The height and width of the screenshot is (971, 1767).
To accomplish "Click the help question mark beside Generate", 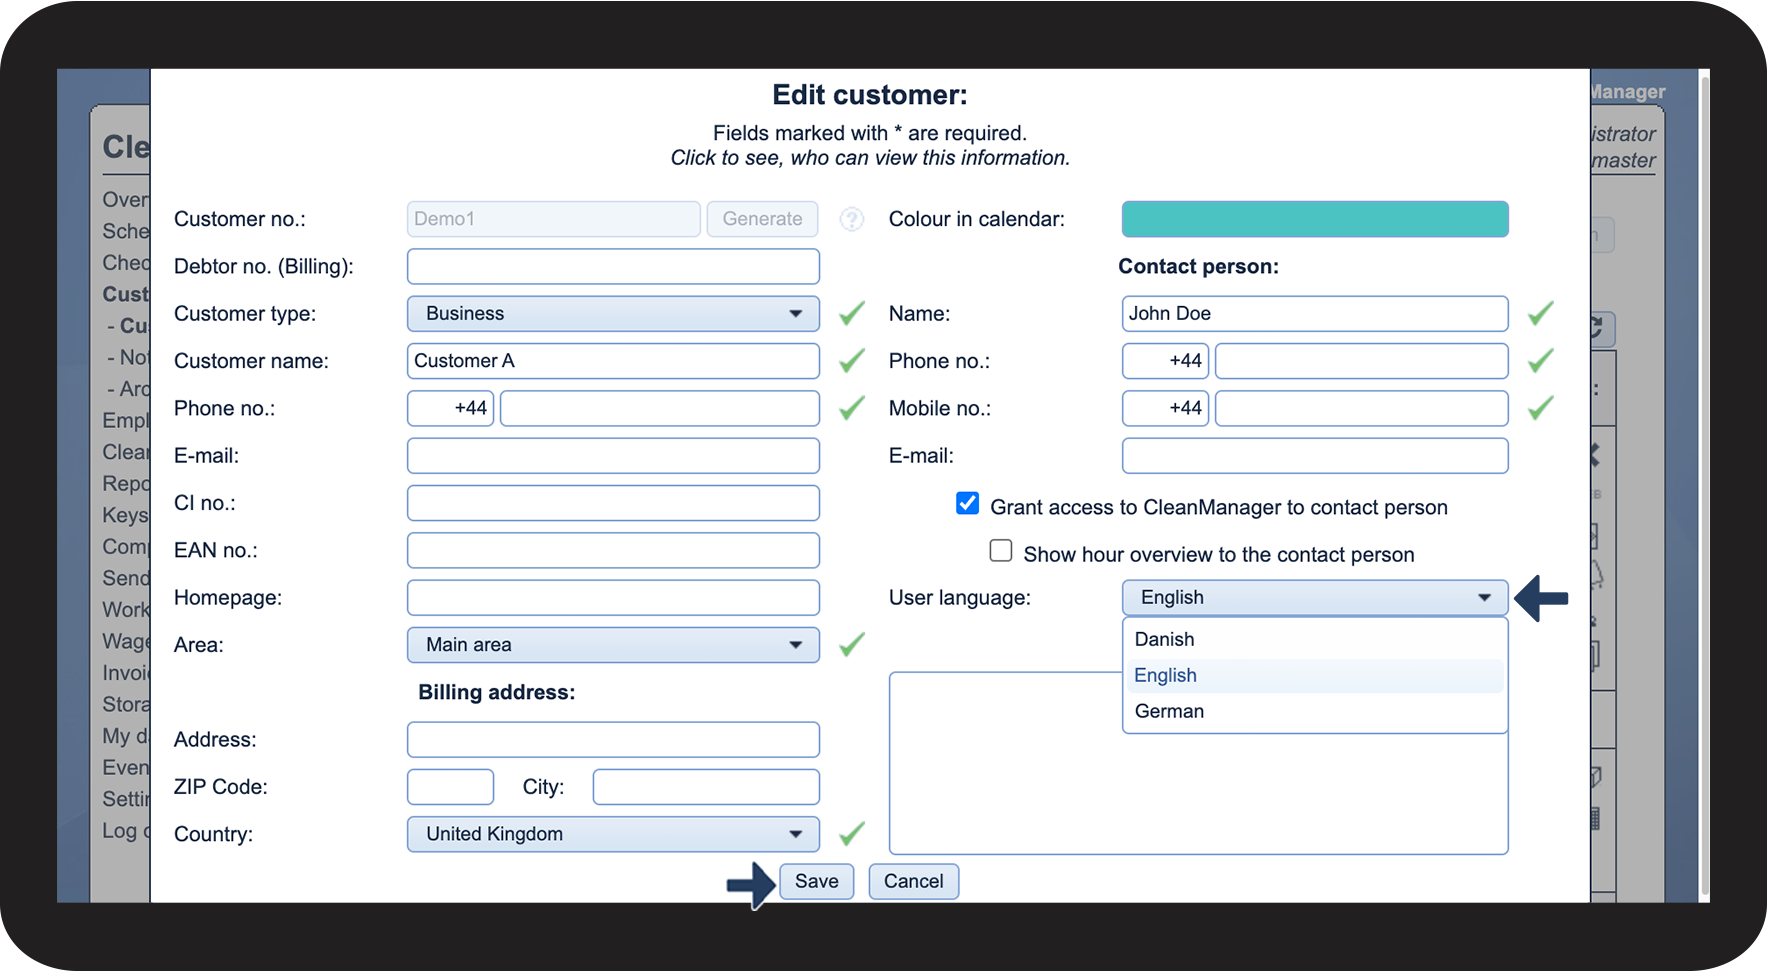I will point(851,219).
